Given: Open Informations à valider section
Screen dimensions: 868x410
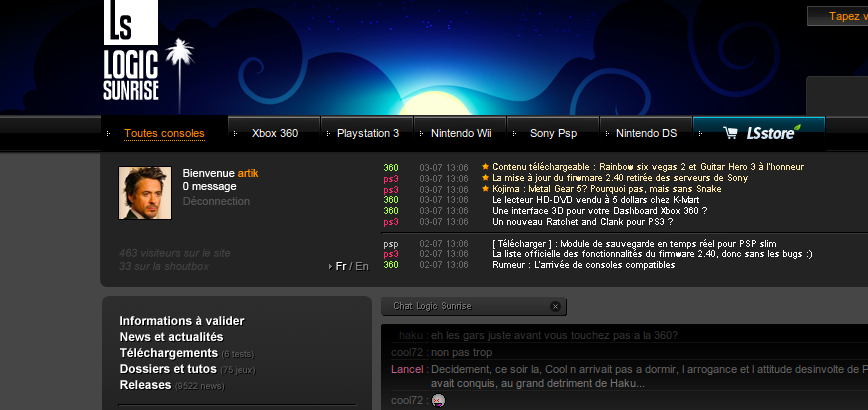Looking at the screenshot, I should click(182, 321).
